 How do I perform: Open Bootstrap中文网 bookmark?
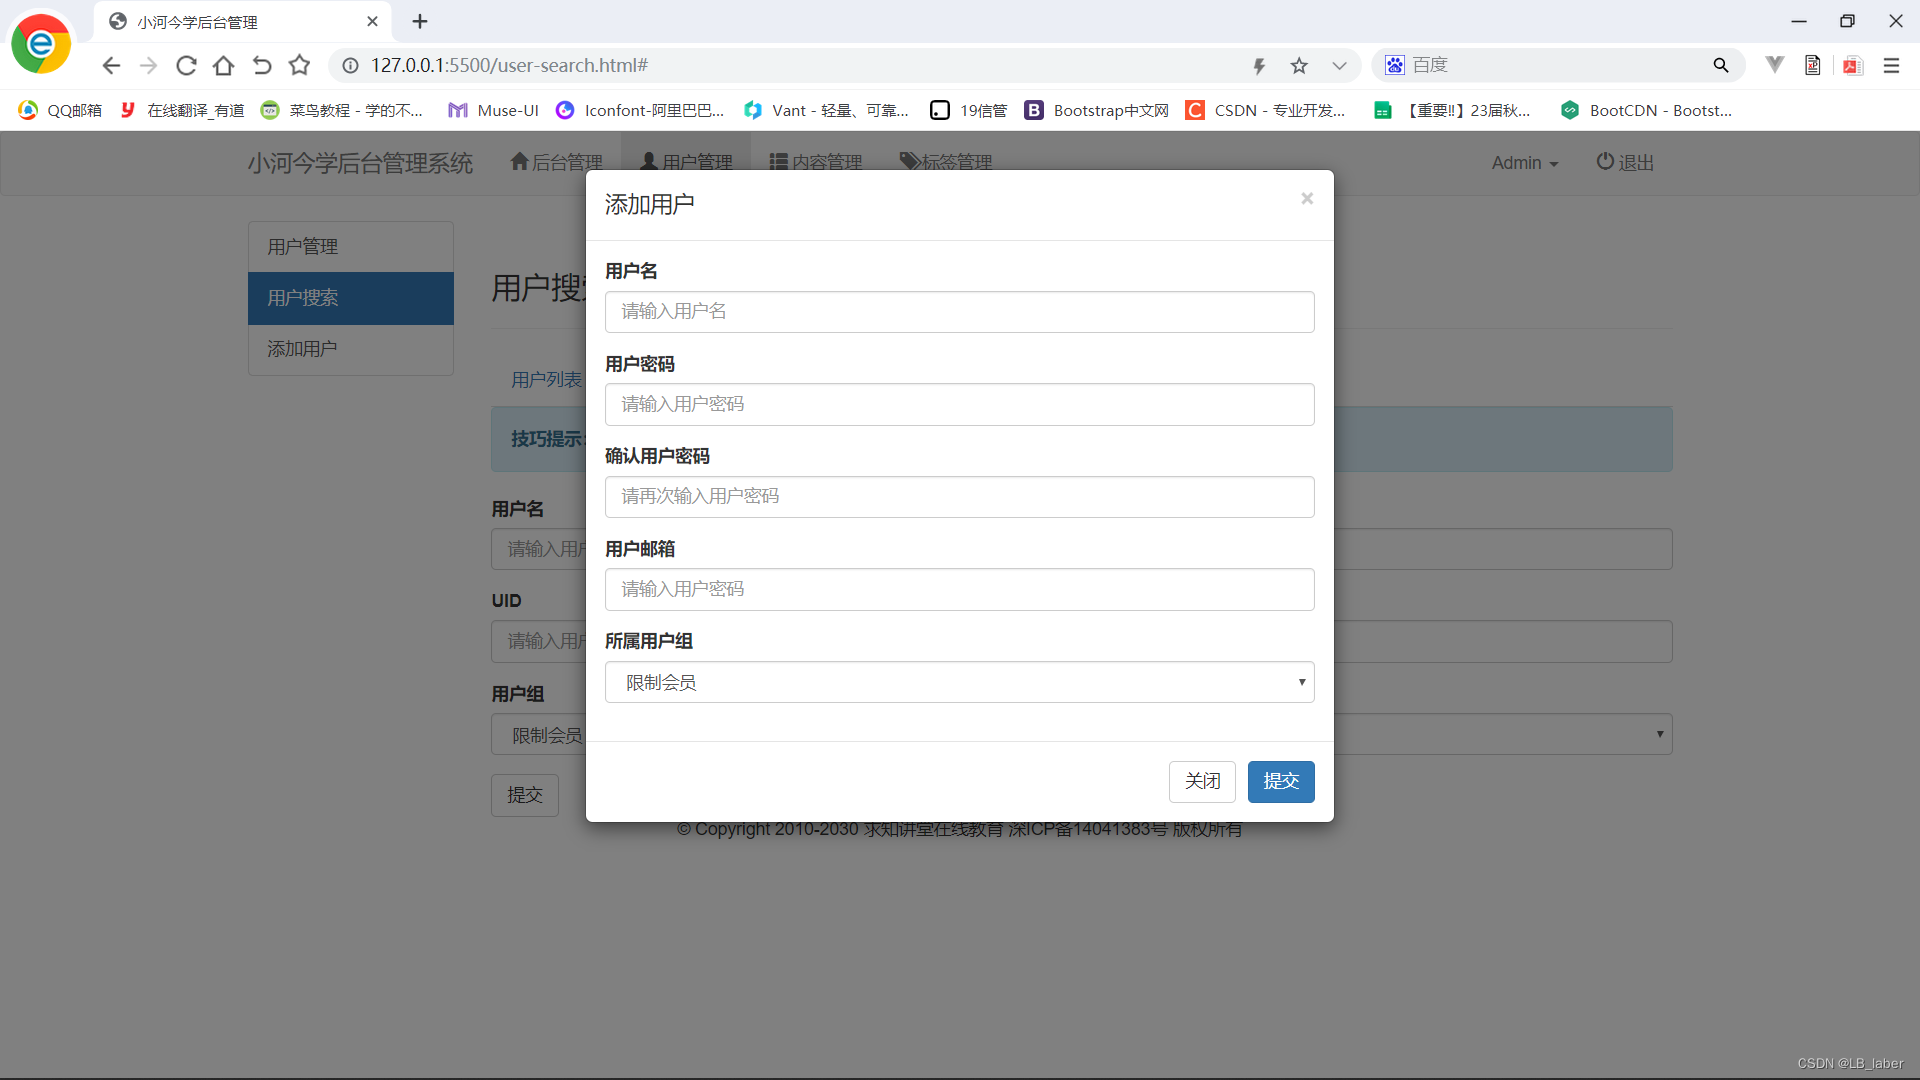pos(1097,110)
